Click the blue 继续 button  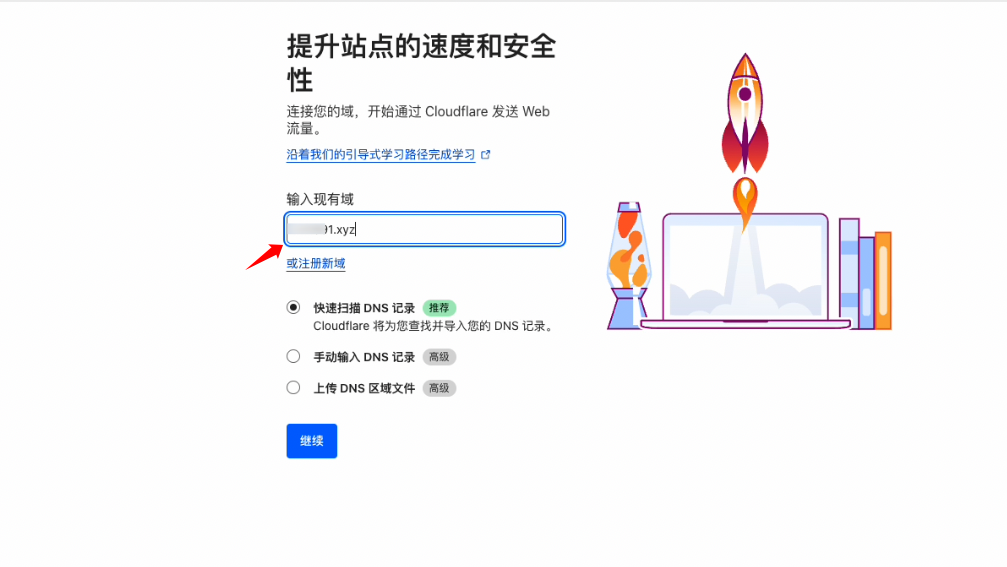311,441
